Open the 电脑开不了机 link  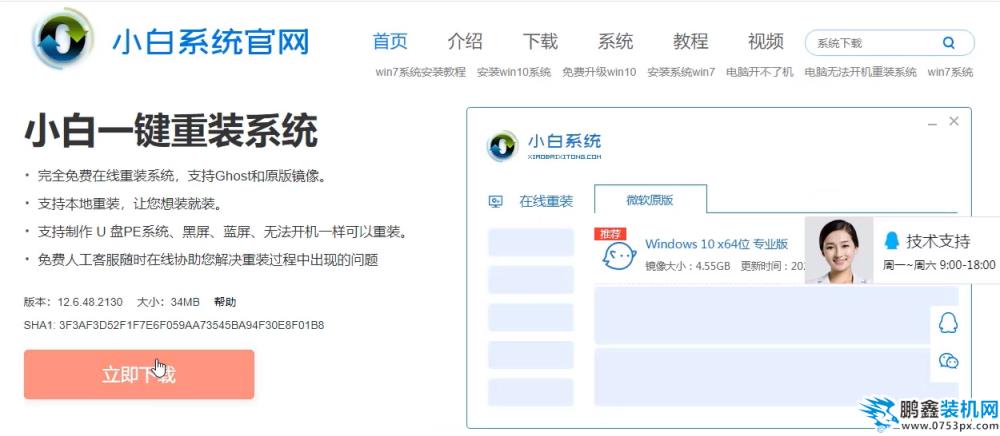click(760, 72)
